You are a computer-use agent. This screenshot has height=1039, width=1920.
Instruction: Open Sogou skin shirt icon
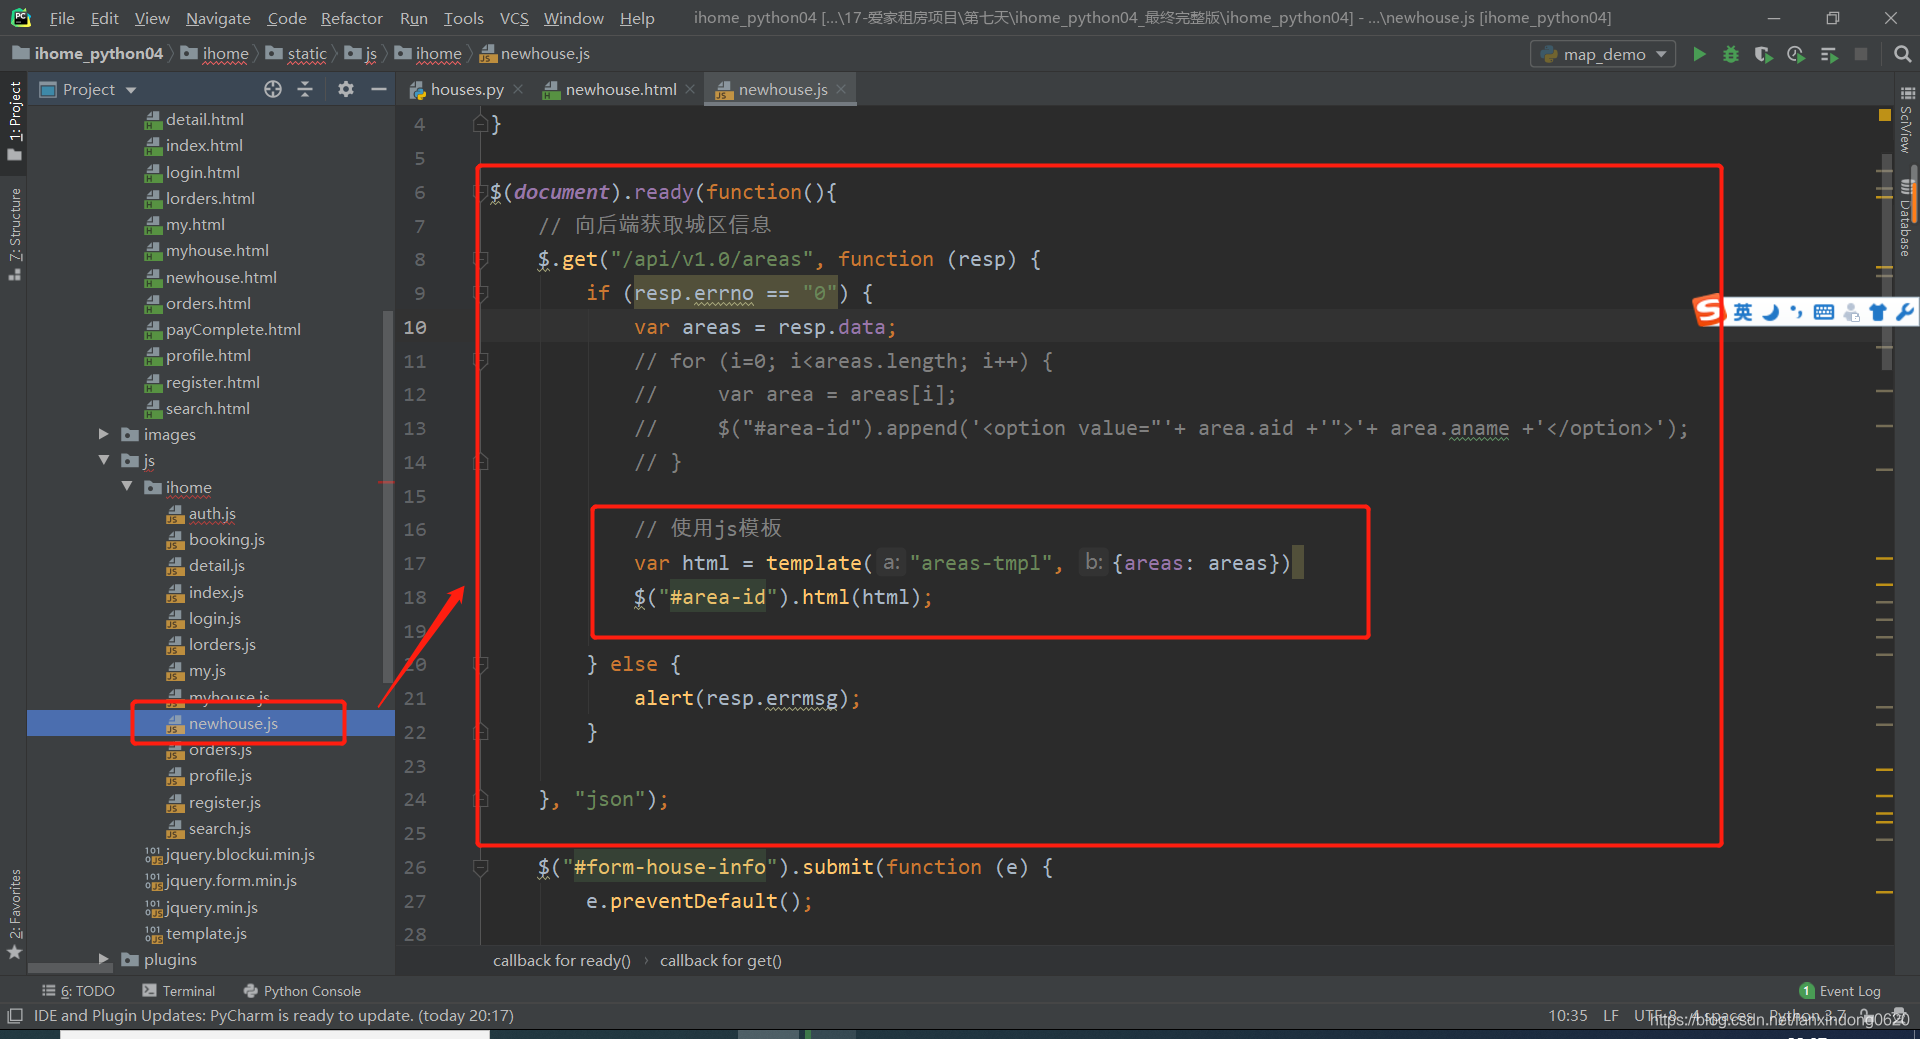(1878, 312)
